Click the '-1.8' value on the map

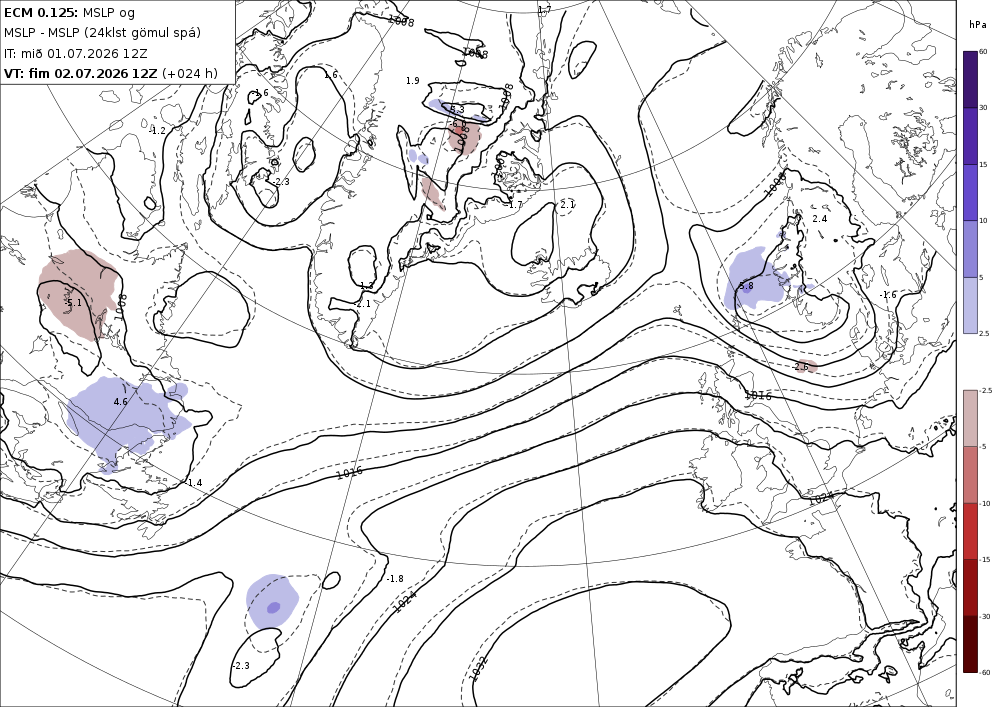(x=395, y=579)
